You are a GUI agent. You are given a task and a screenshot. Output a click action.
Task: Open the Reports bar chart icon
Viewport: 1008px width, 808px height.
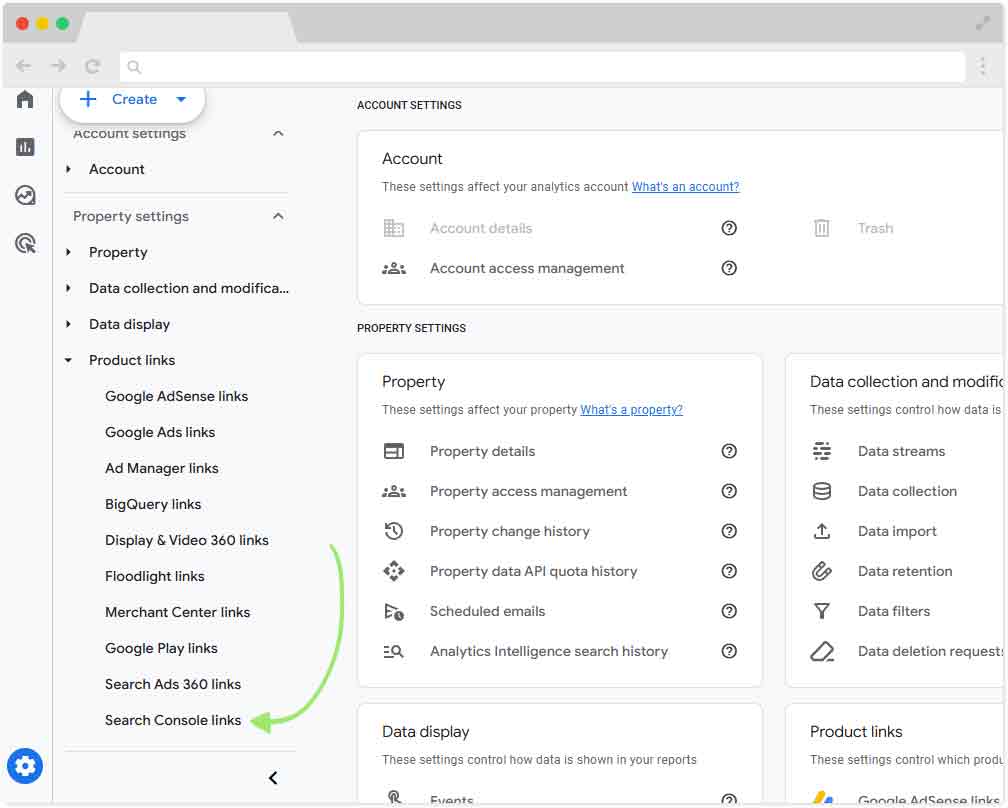(x=25, y=147)
